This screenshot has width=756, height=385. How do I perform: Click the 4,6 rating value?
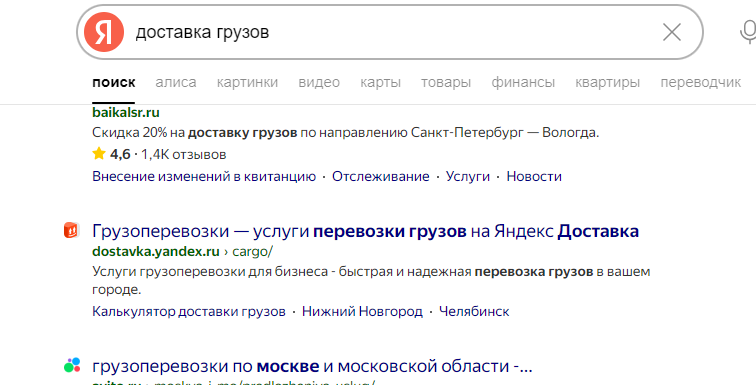[120, 155]
